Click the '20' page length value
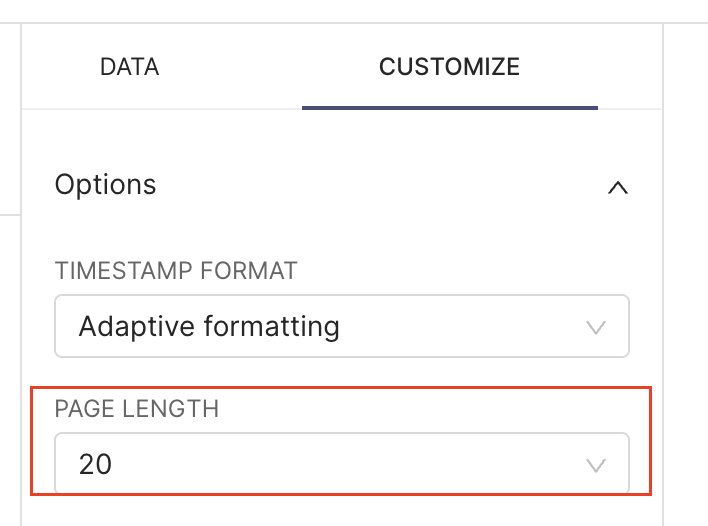Screen dimensions: 708x526 pos(96,464)
